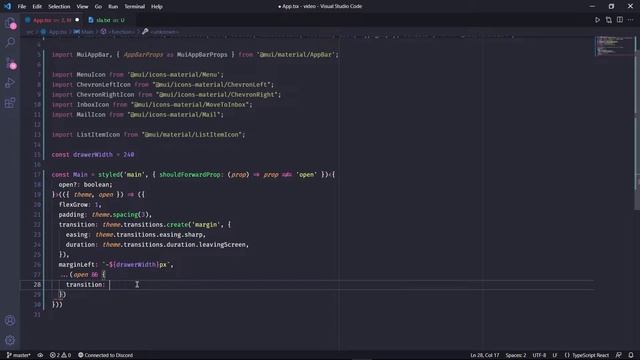Click the Spaces: 2 indentation setting
The width and height of the screenshot is (640, 360).
pyautogui.click(x=516, y=355)
